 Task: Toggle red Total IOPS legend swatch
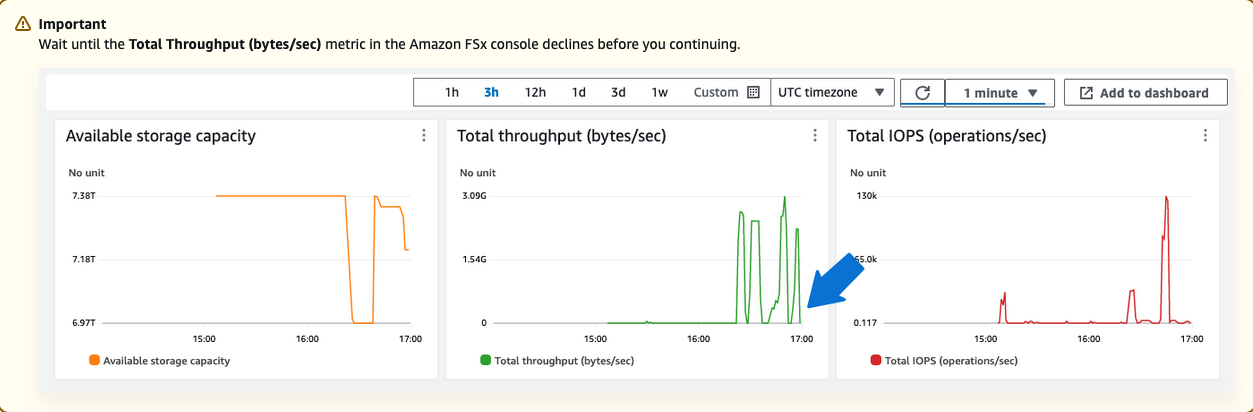tap(876, 361)
